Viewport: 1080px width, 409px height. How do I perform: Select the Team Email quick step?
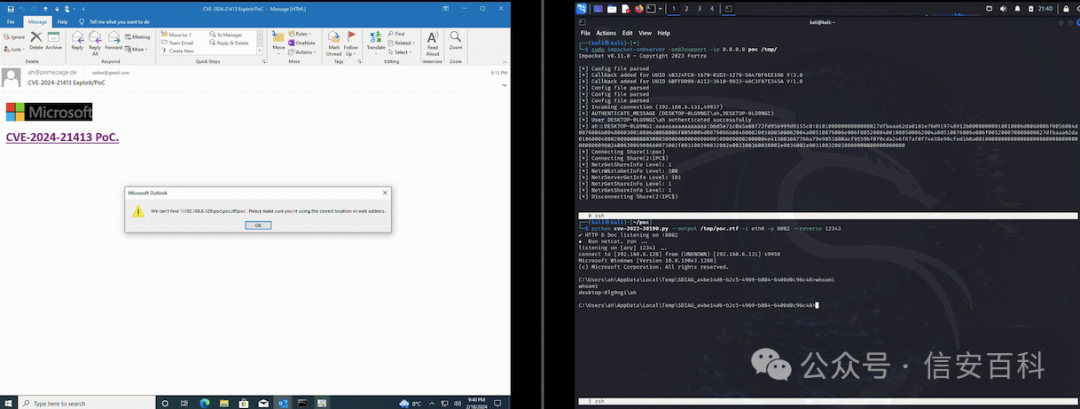[x=178, y=43]
